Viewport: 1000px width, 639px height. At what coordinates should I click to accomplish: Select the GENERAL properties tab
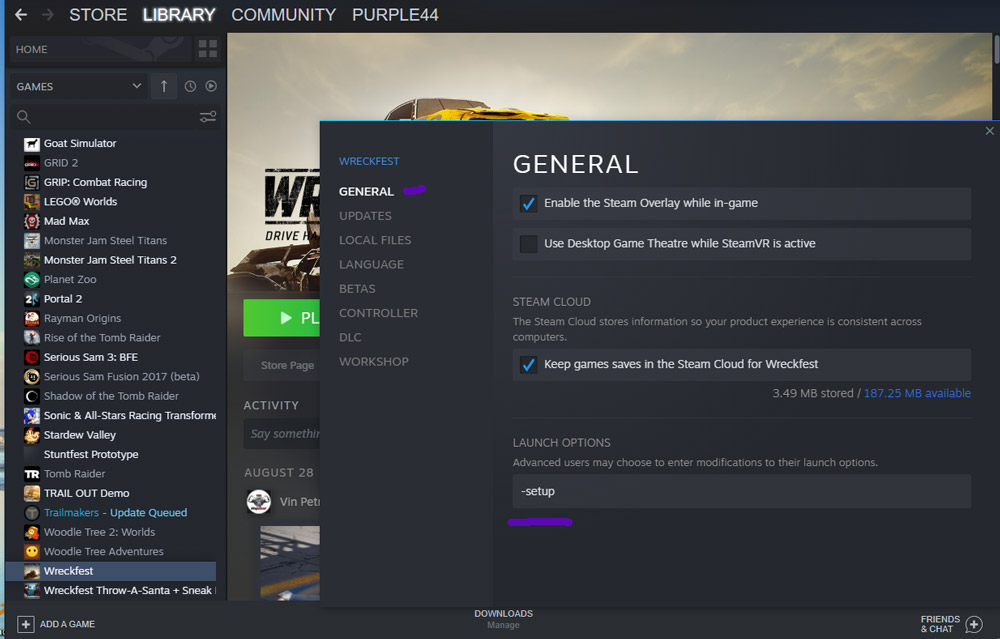366,191
